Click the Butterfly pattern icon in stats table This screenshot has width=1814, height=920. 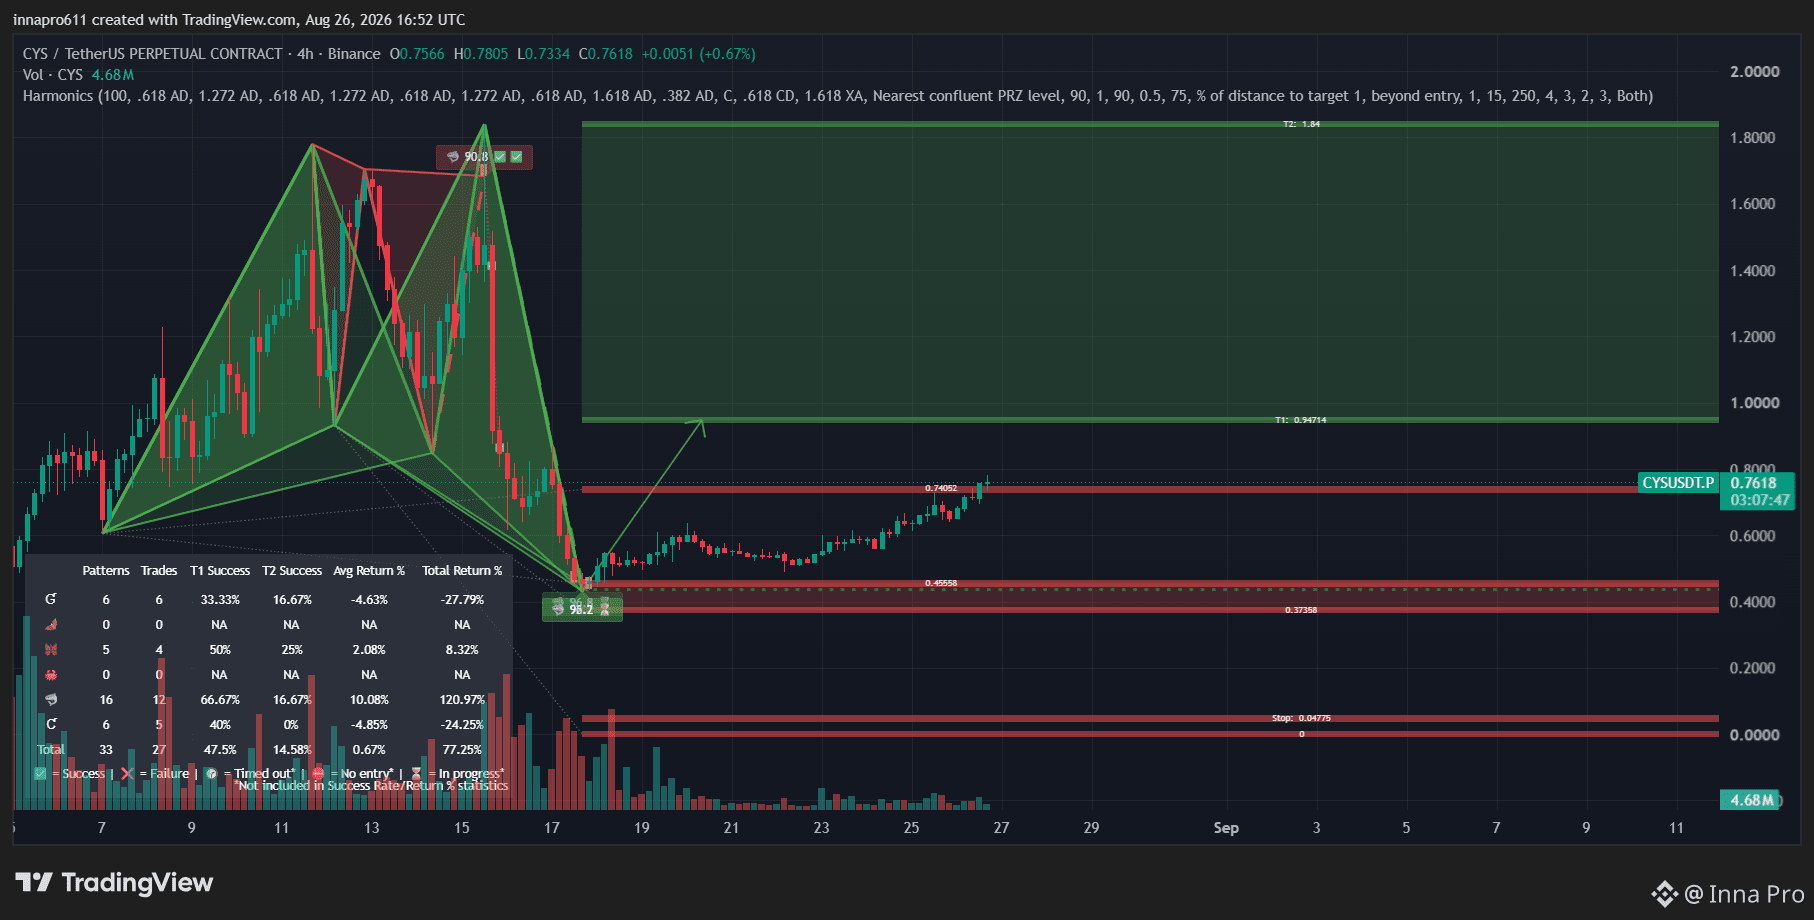pyautogui.click(x=51, y=649)
